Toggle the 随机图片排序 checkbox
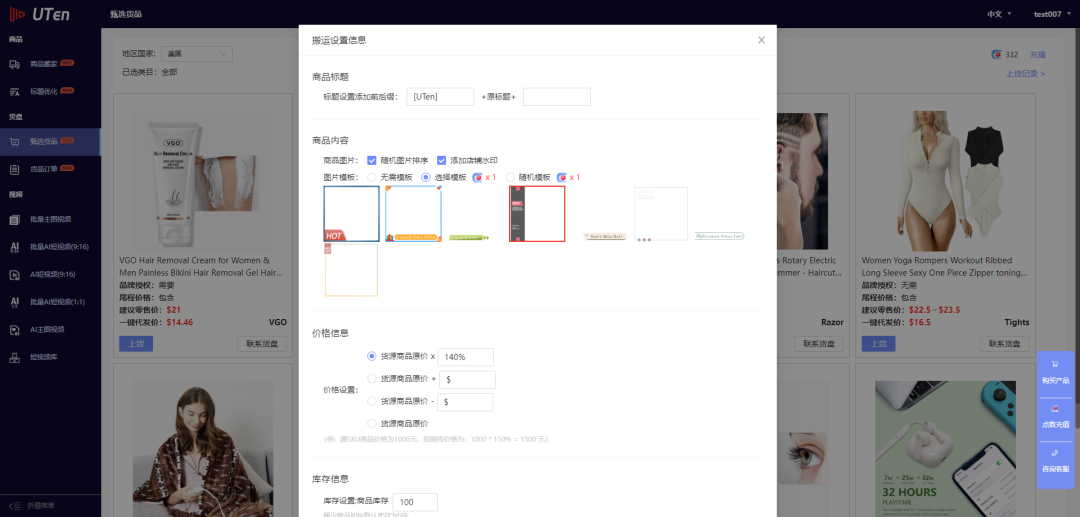Image resolution: width=1080 pixels, height=517 pixels. pyautogui.click(x=372, y=160)
